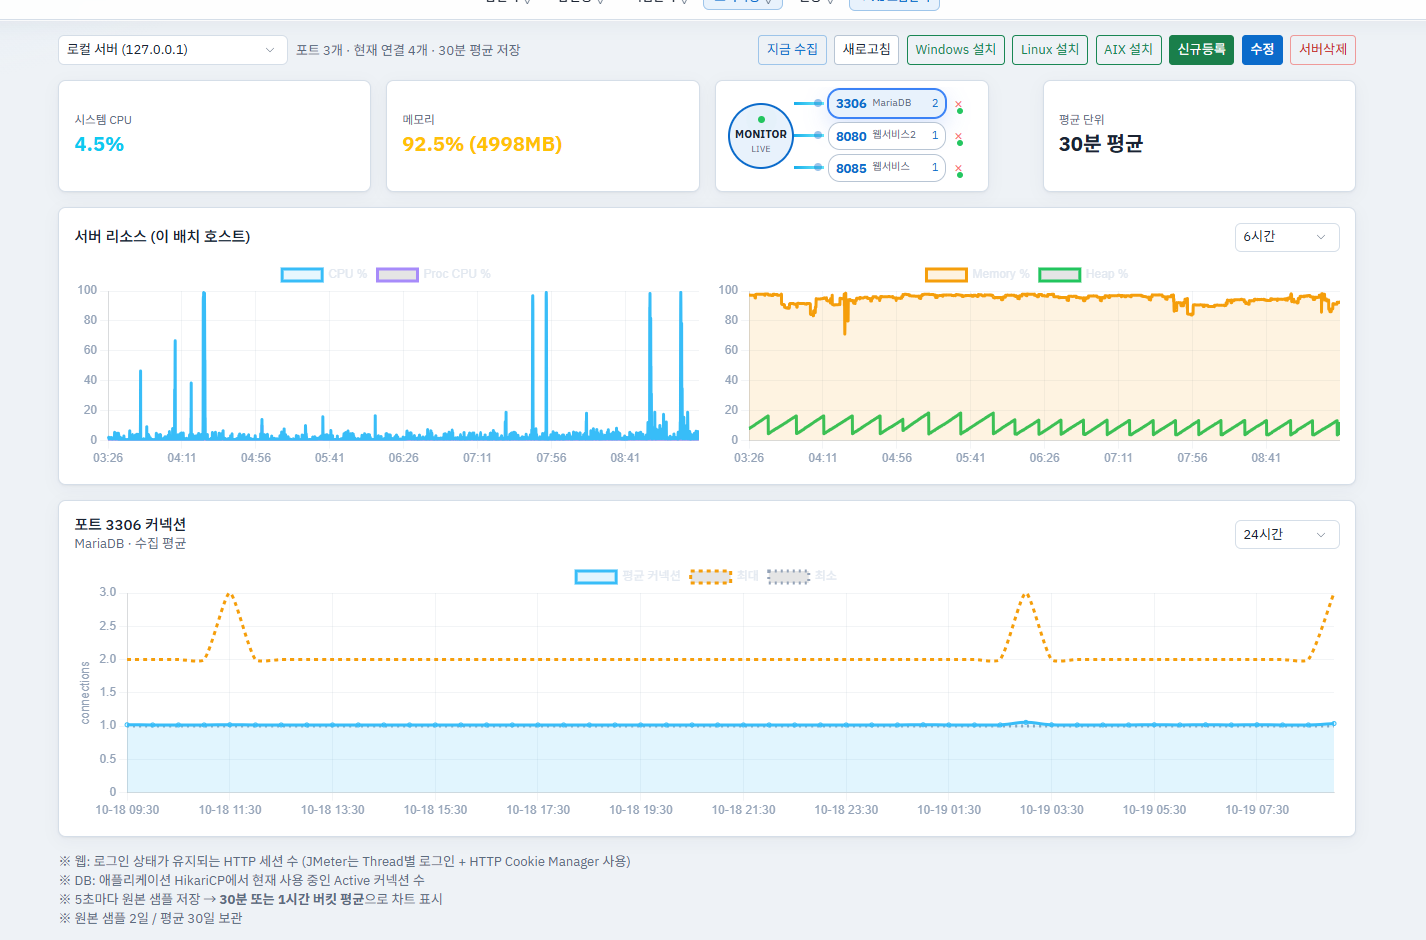The width and height of the screenshot is (1426, 940).
Task: Select the 8085 웹서비스 port pill
Action: [x=886, y=167]
